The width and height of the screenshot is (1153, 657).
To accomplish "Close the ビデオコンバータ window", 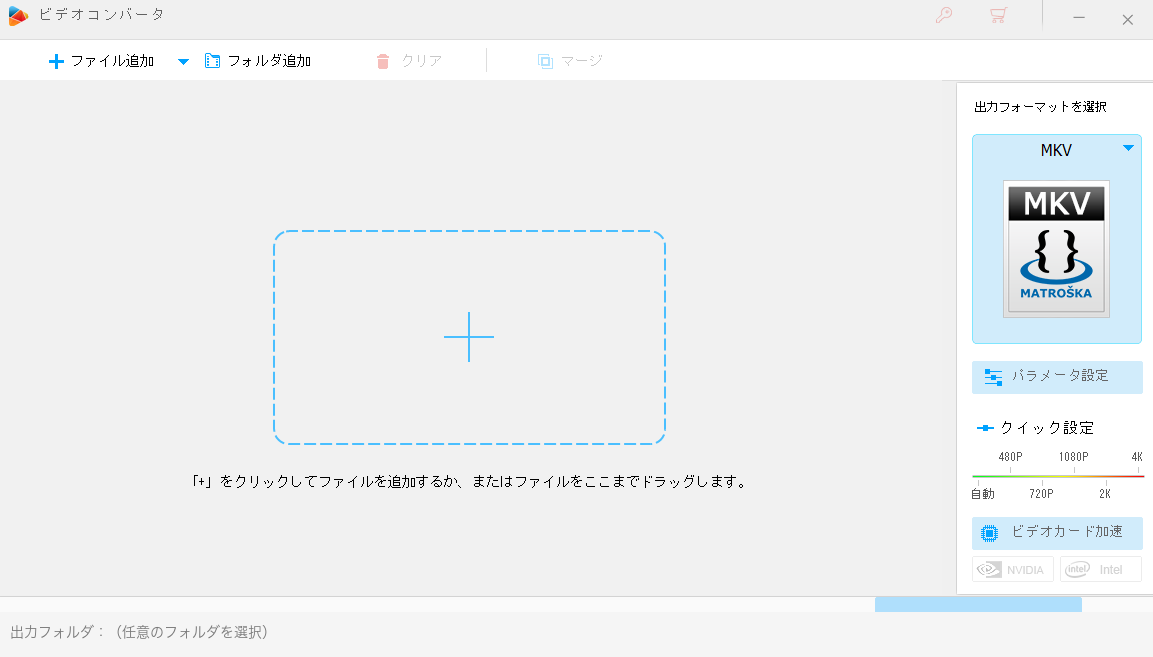I will (x=1127, y=20).
